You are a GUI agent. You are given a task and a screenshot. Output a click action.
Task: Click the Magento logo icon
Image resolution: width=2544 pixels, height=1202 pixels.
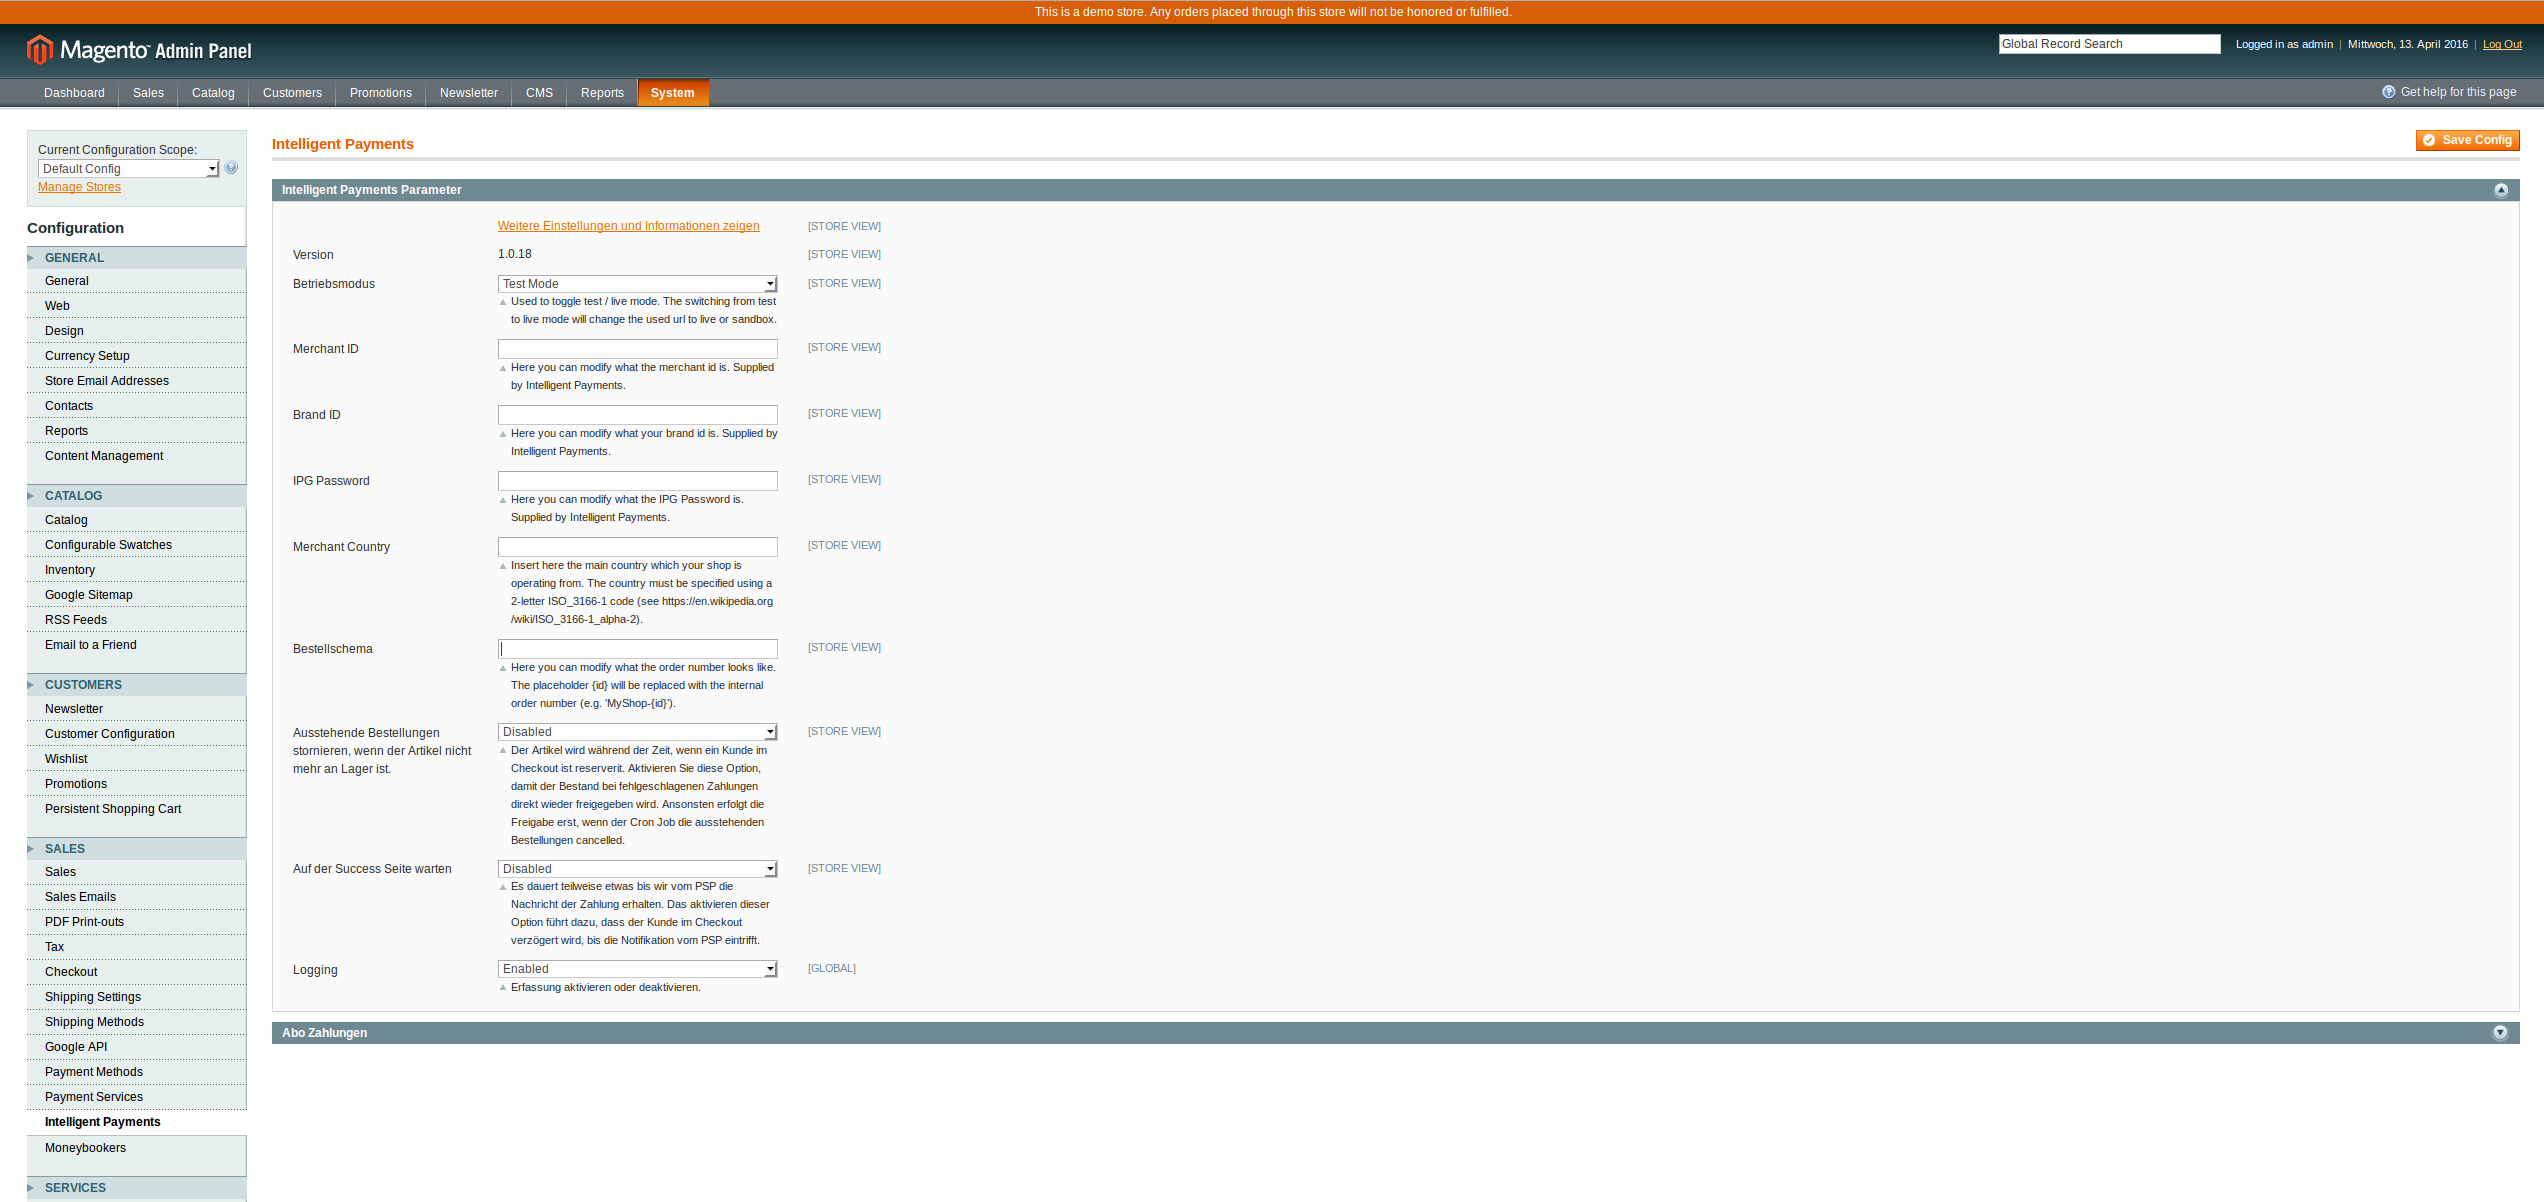40,49
